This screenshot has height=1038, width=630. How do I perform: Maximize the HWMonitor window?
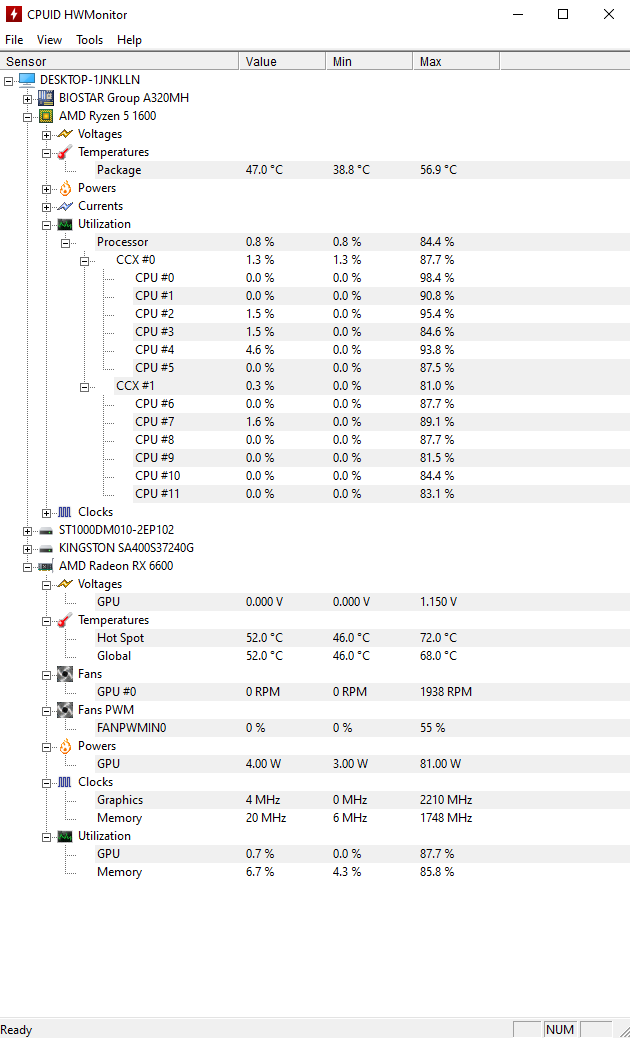point(562,14)
